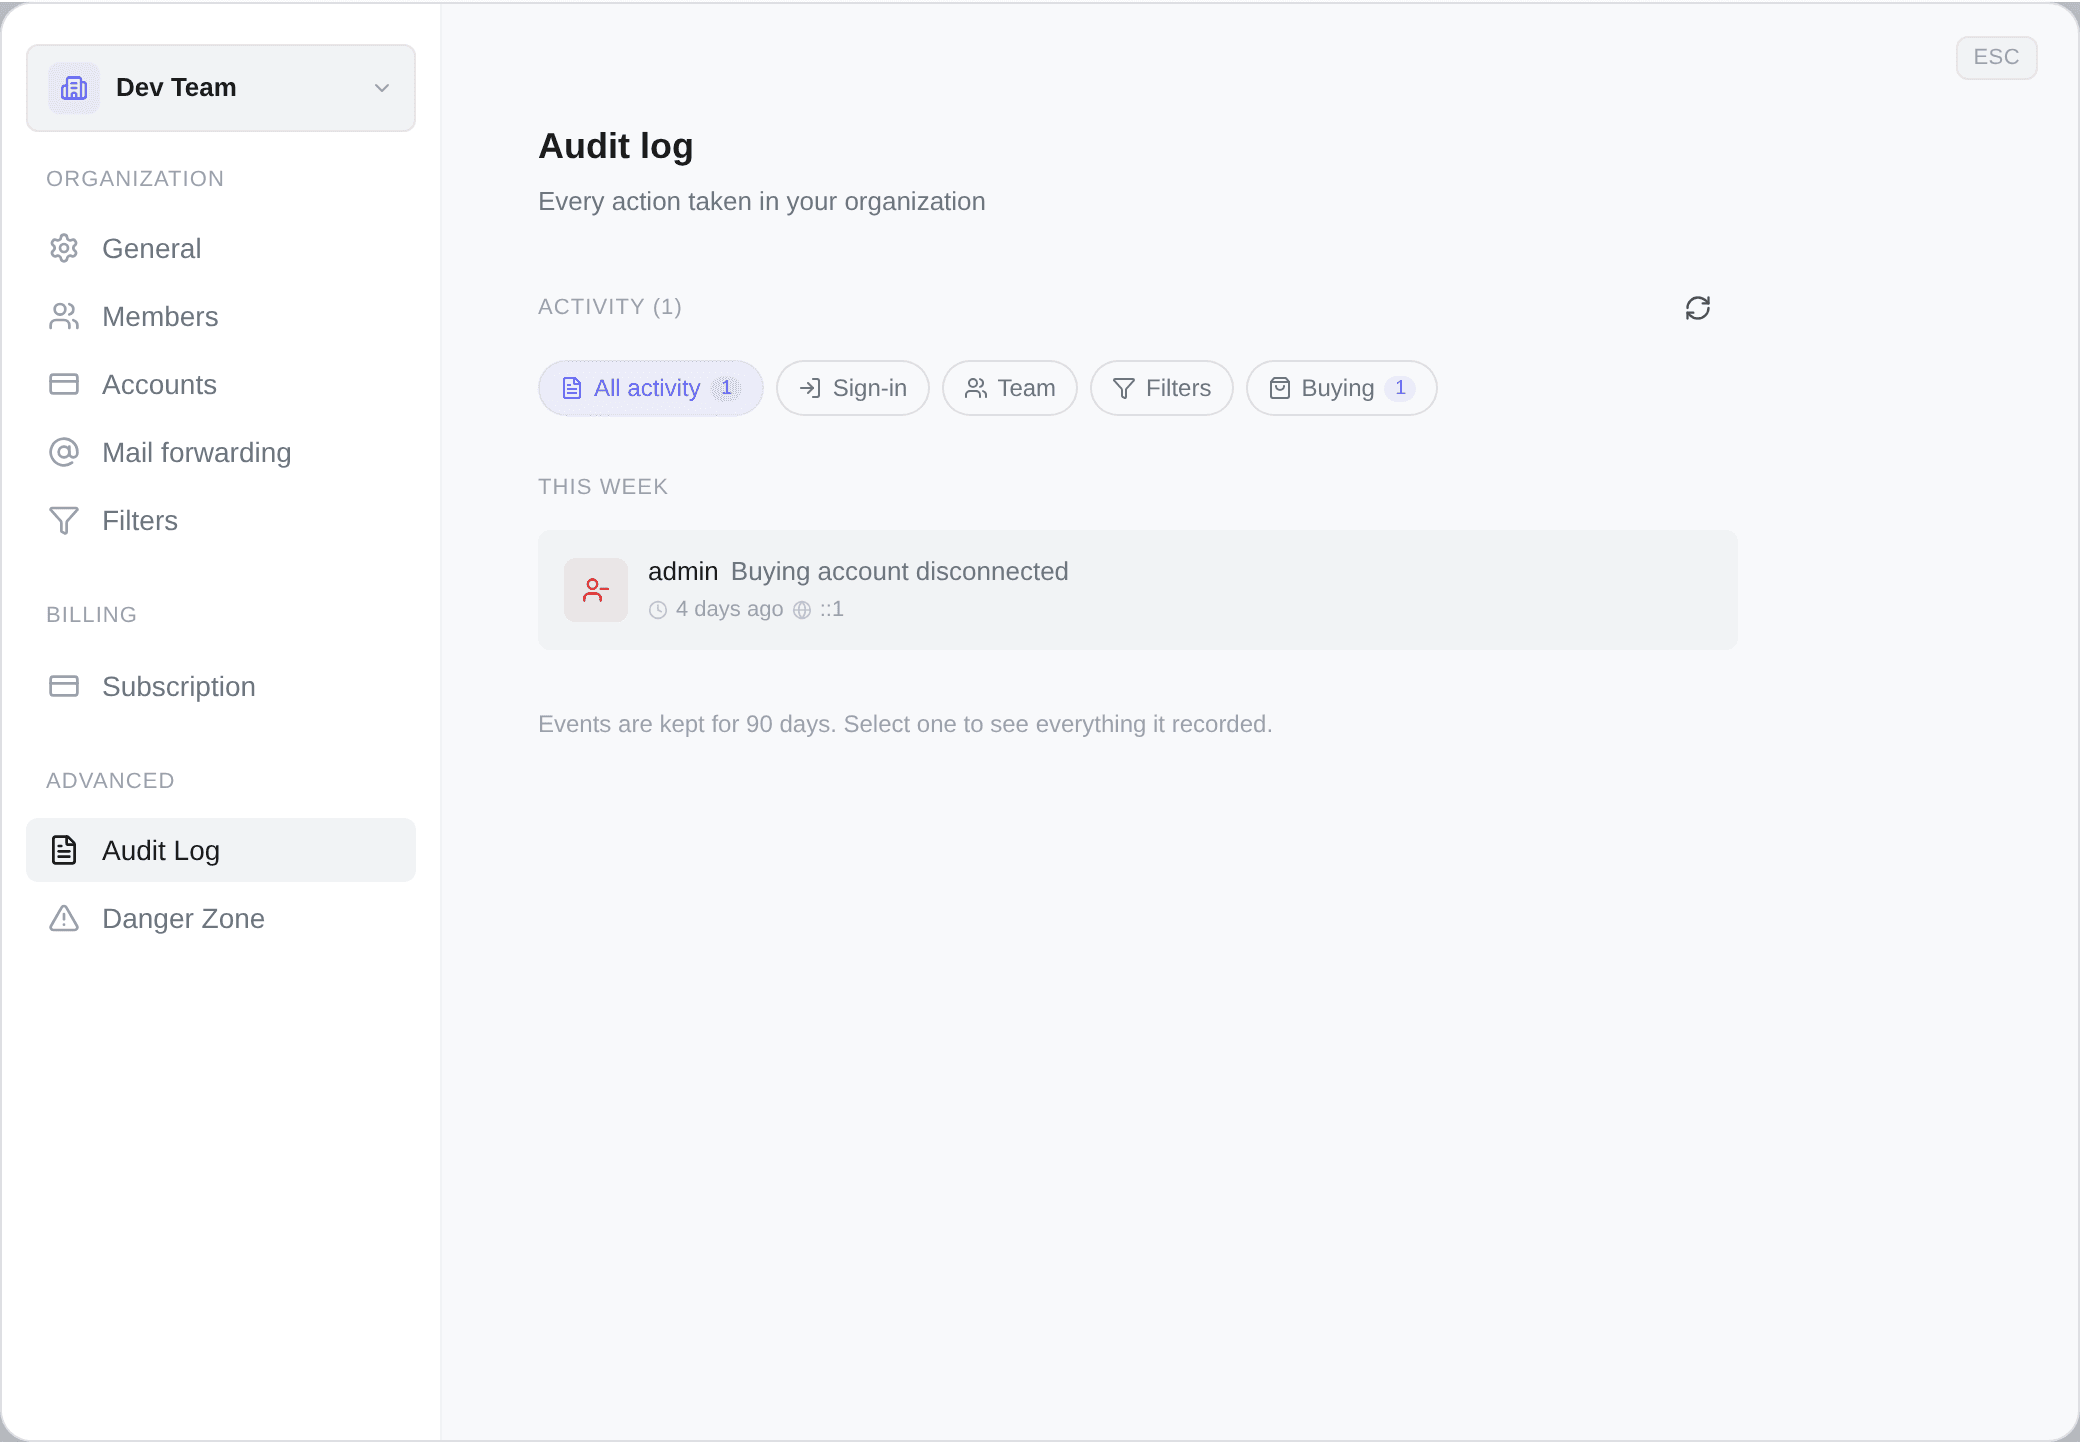The image size is (2080, 1442).
Task: Go to Mail forwarding settings
Action: pyautogui.click(x=221, y=452)
